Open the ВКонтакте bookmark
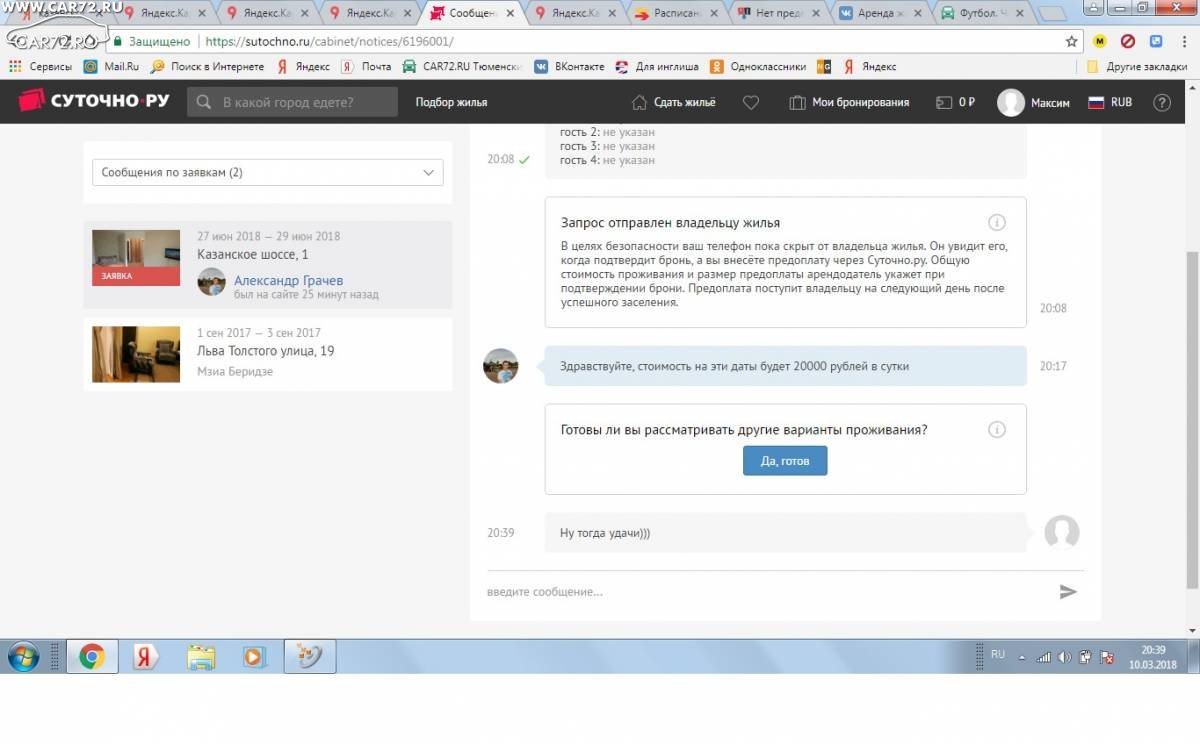Viewport: 1200px width, 744px height. click(x=570, y=66)
